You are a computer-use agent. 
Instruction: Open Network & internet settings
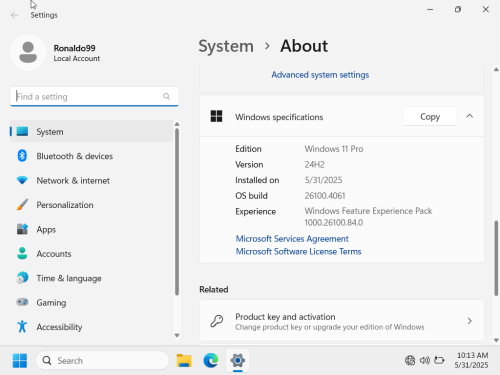point(91,180)
